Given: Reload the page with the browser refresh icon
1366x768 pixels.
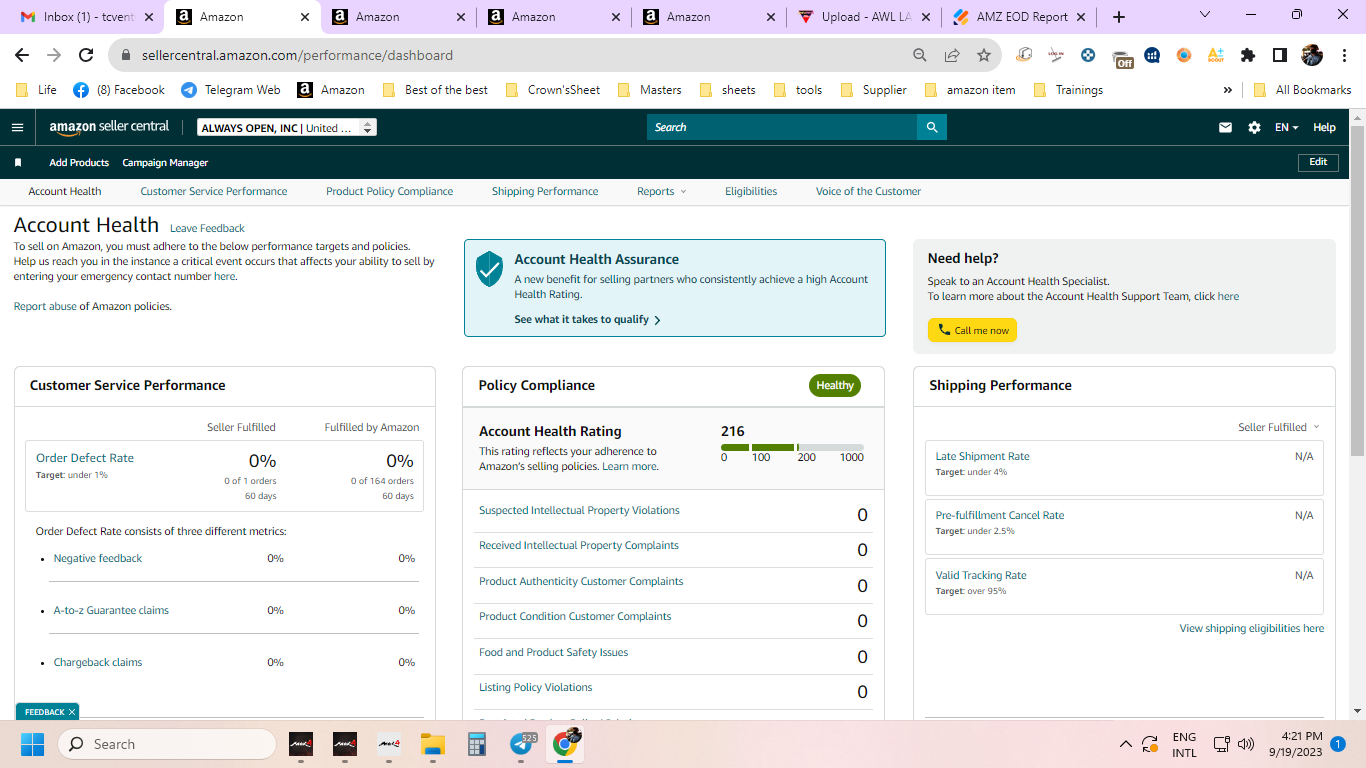Looking at the screenshot, I should click(x=86, y=55).
